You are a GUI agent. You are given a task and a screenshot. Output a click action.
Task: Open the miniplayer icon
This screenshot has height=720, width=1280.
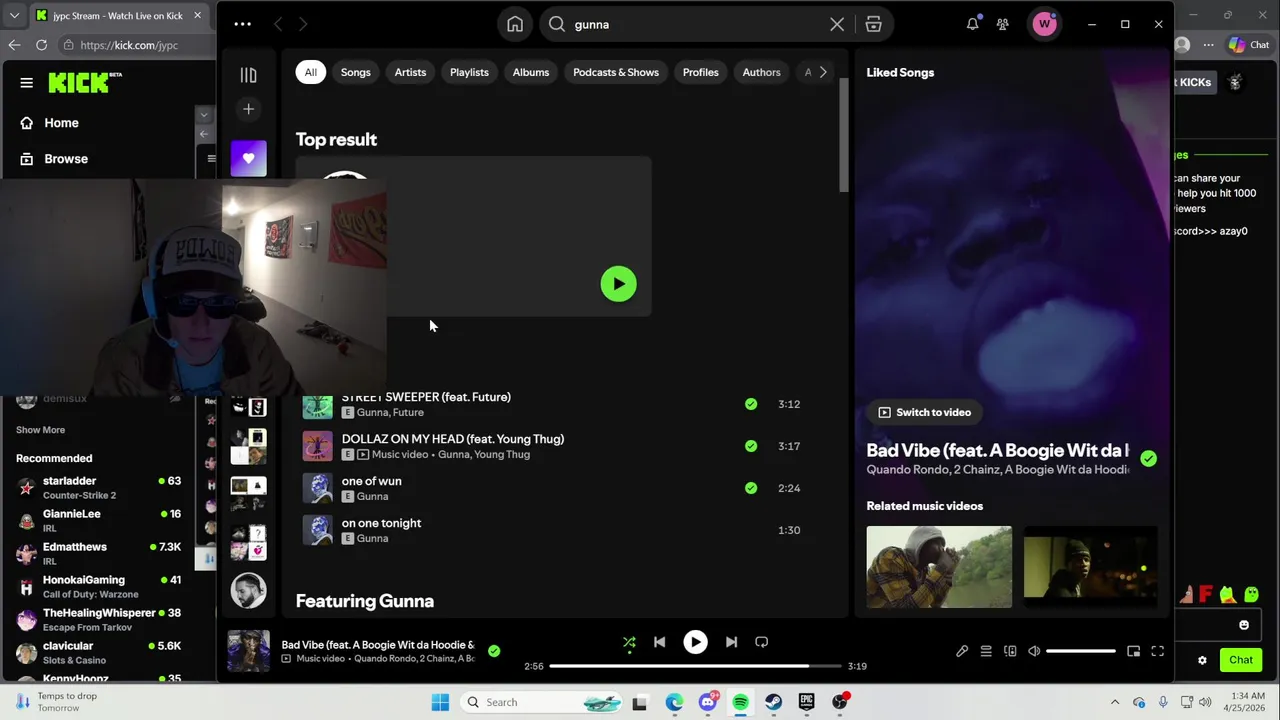click(x=1133, y=651)
